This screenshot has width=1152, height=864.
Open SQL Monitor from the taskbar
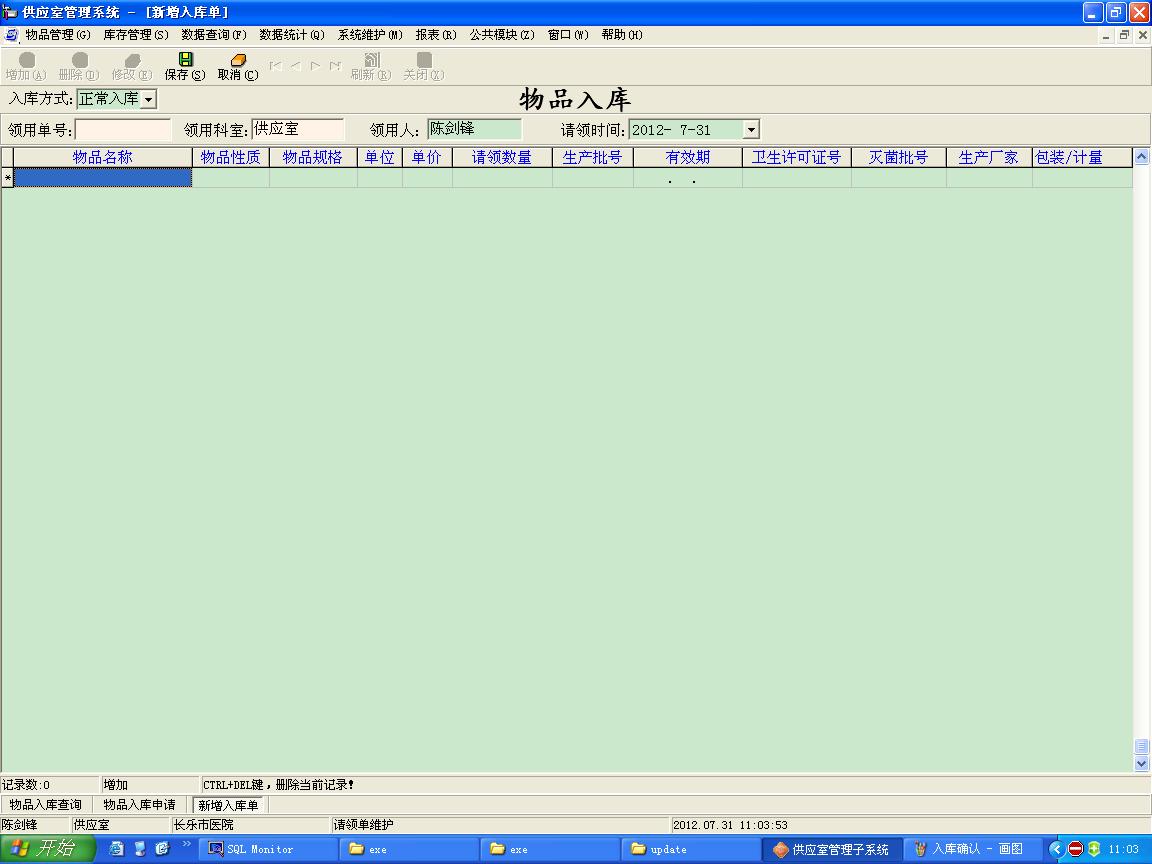[269, 849]
